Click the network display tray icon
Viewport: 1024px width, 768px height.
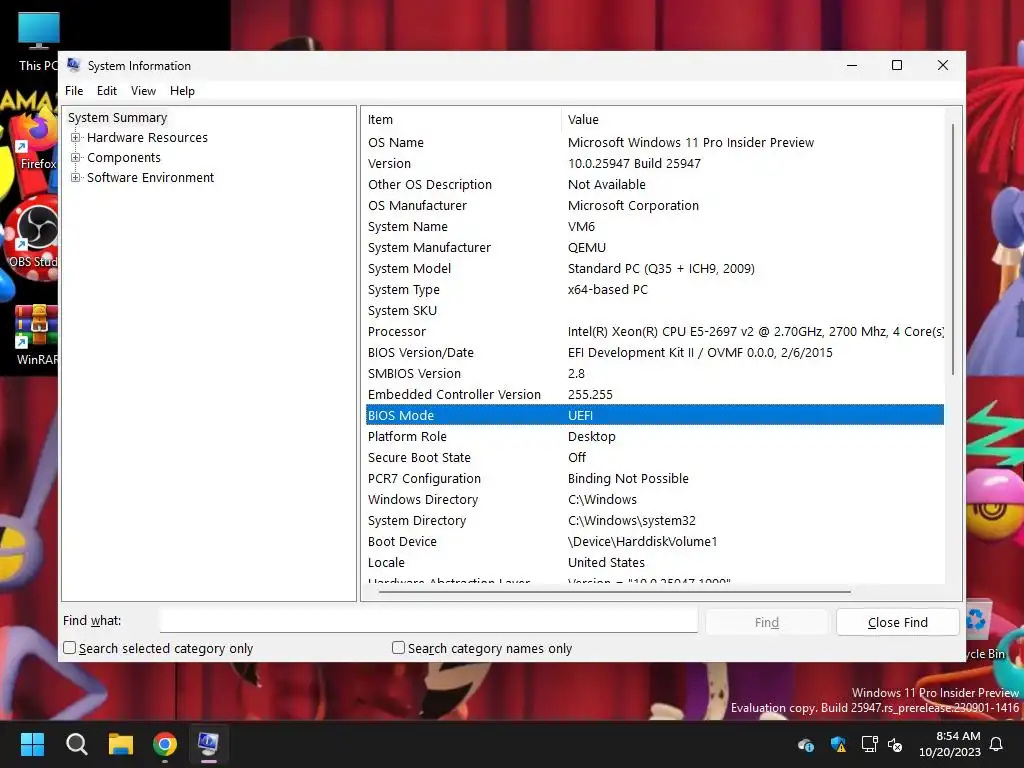(x=869, y=744)
